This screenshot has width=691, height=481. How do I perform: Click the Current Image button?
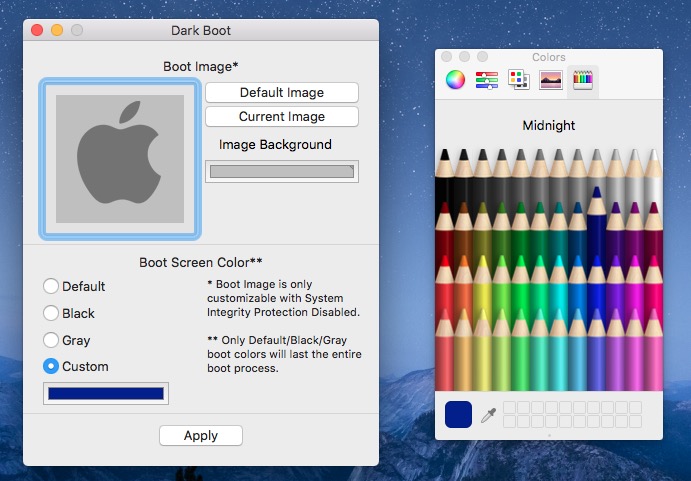coord(281,117)
